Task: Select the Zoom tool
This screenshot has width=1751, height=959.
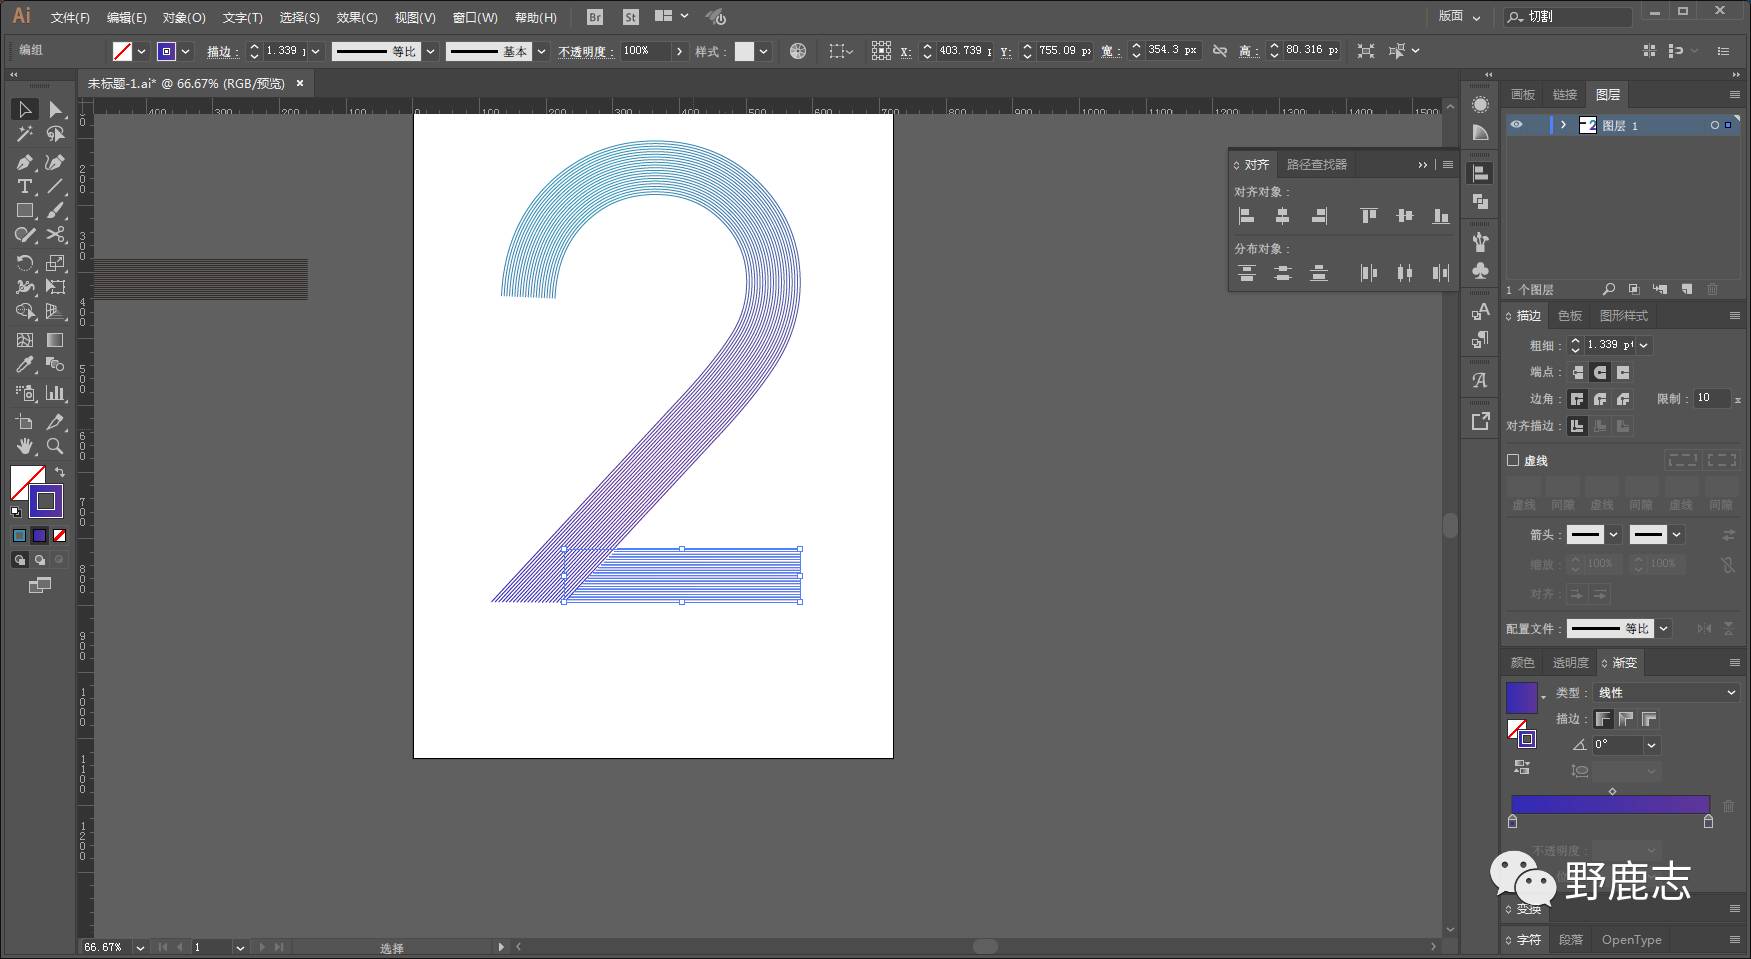Action: [x=55, y=446]
